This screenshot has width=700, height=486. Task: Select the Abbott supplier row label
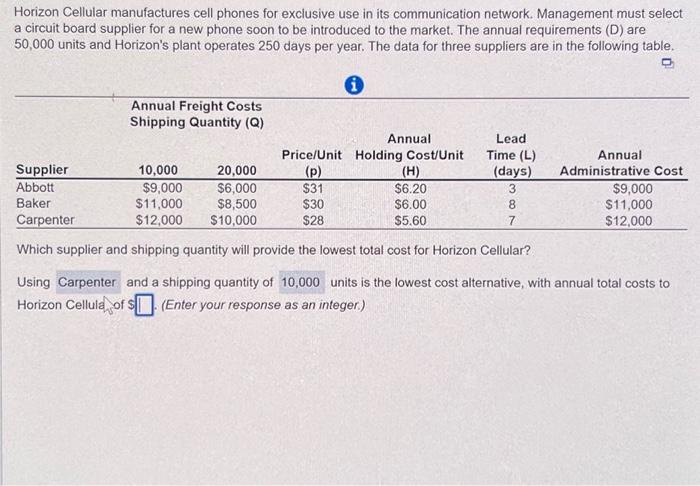coord(35,187)
